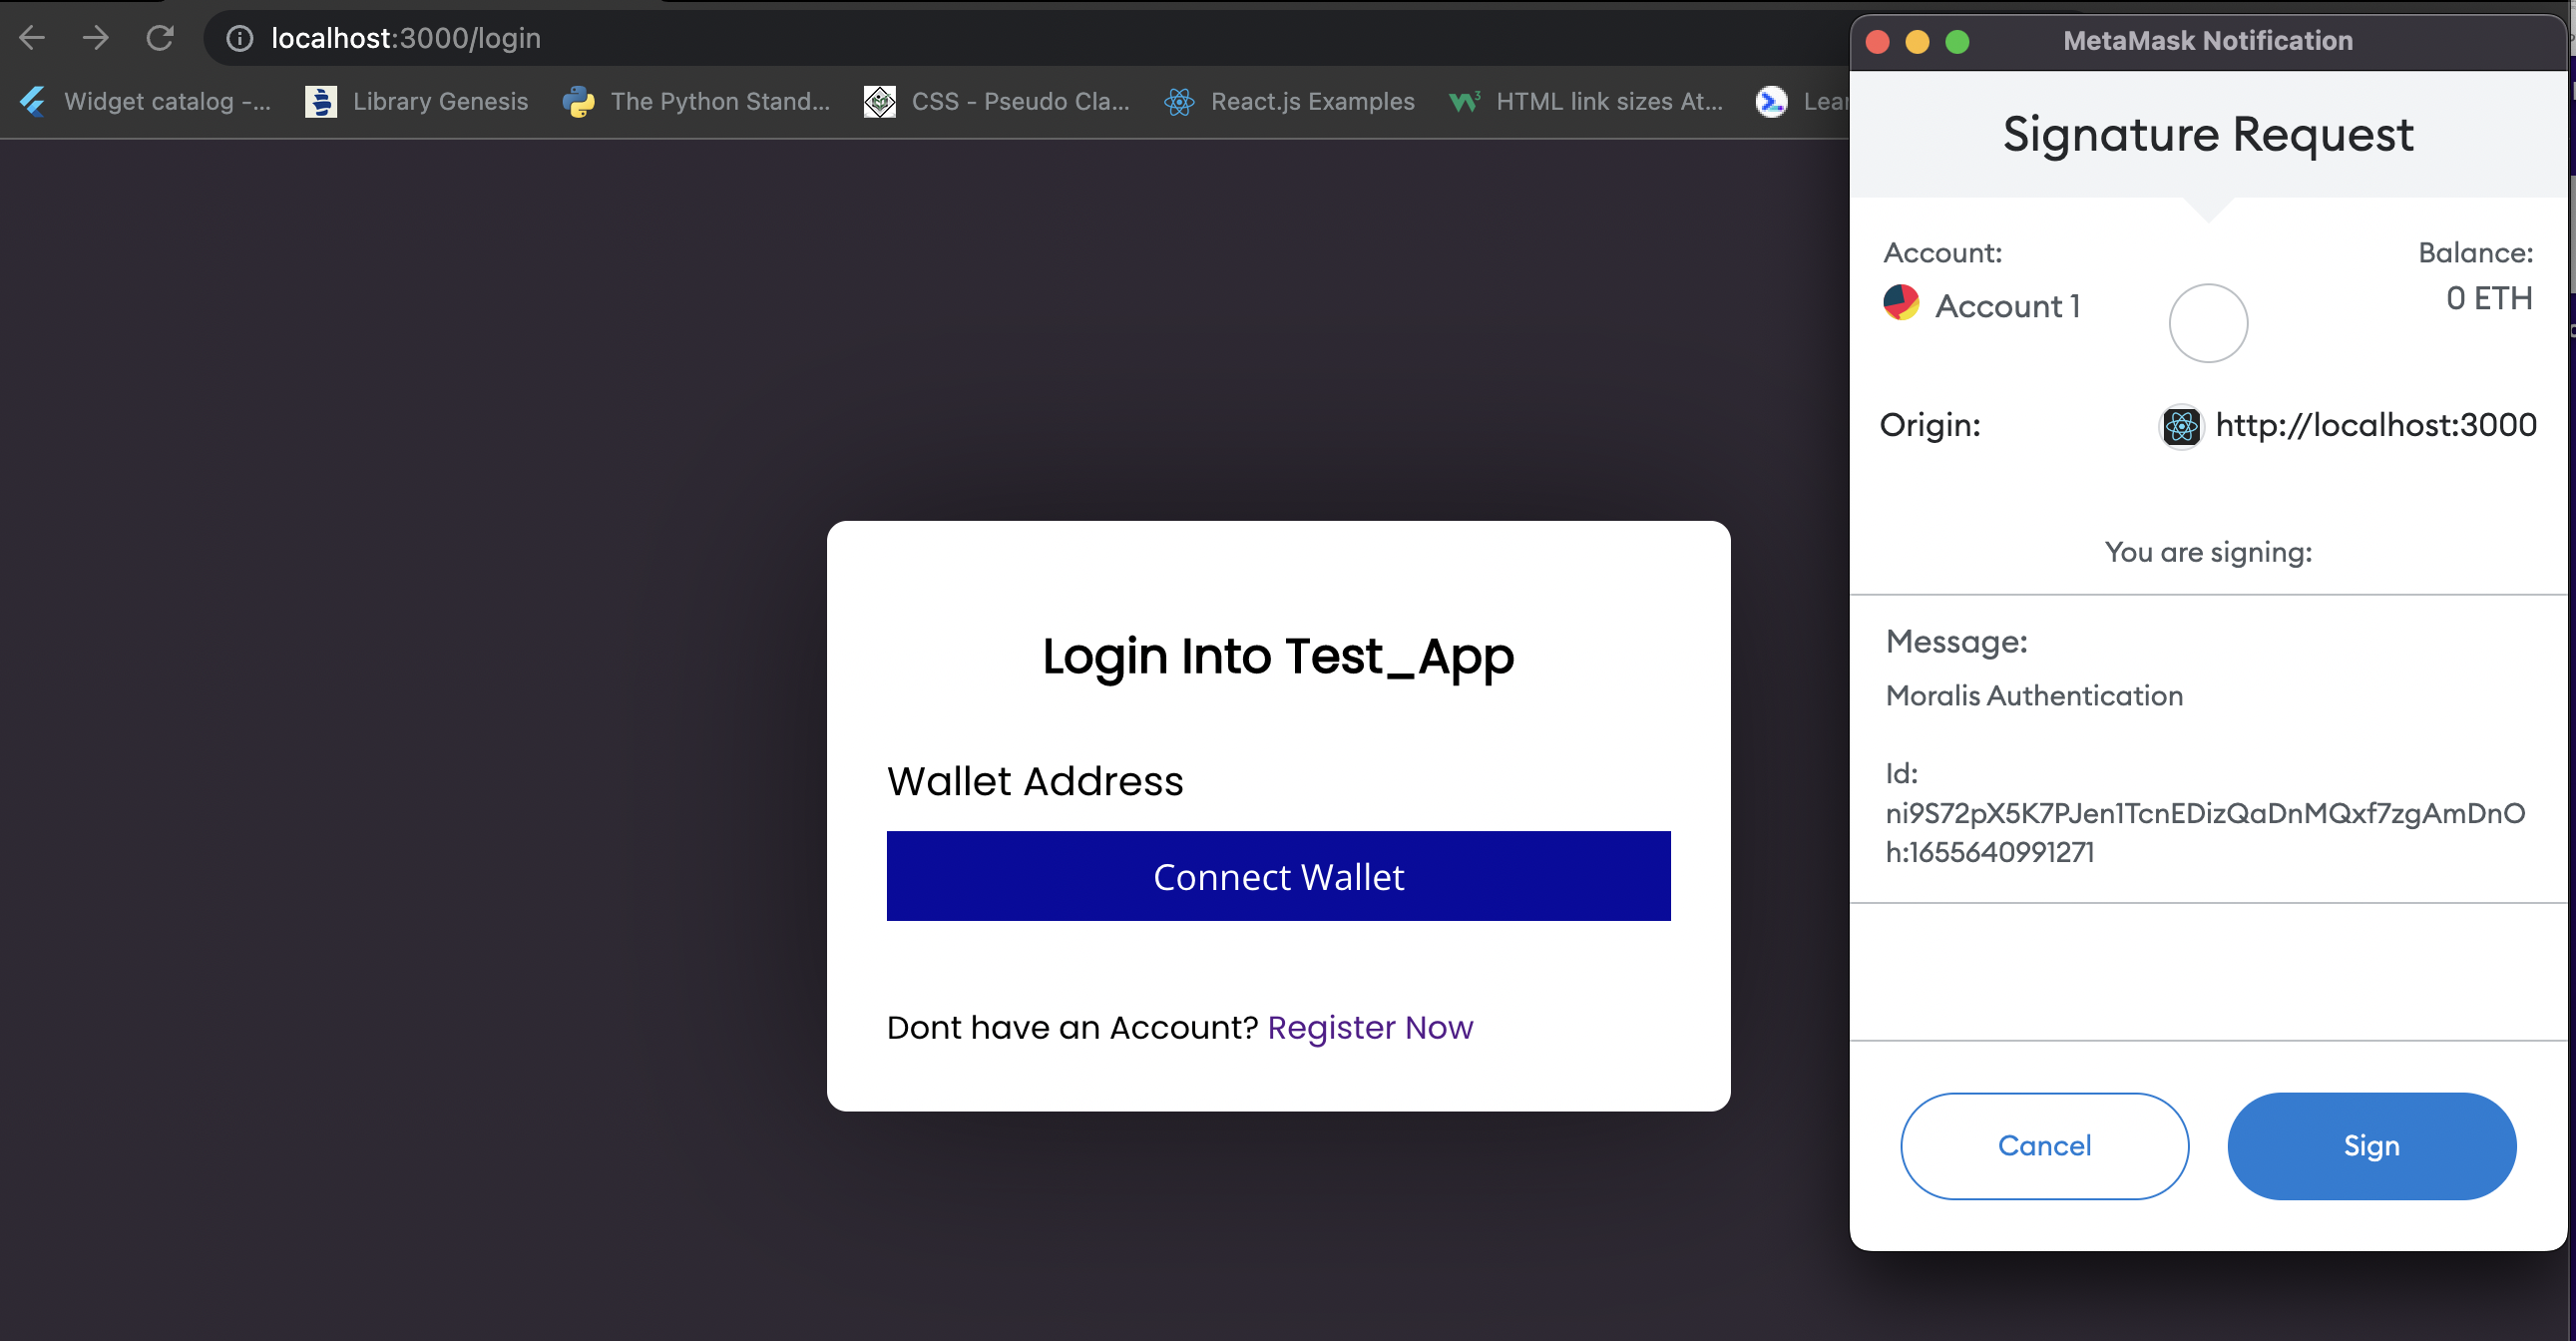Open the Library Genesis bookmark
The width and height of the screenshot is (2576, 1341).
(x=417, y=101)
